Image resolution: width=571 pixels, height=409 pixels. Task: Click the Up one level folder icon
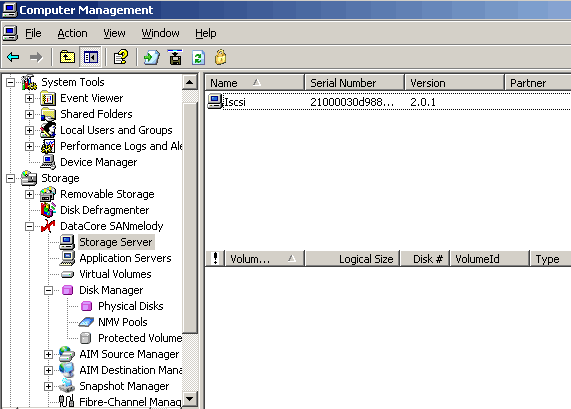click(x=67, y=57)
